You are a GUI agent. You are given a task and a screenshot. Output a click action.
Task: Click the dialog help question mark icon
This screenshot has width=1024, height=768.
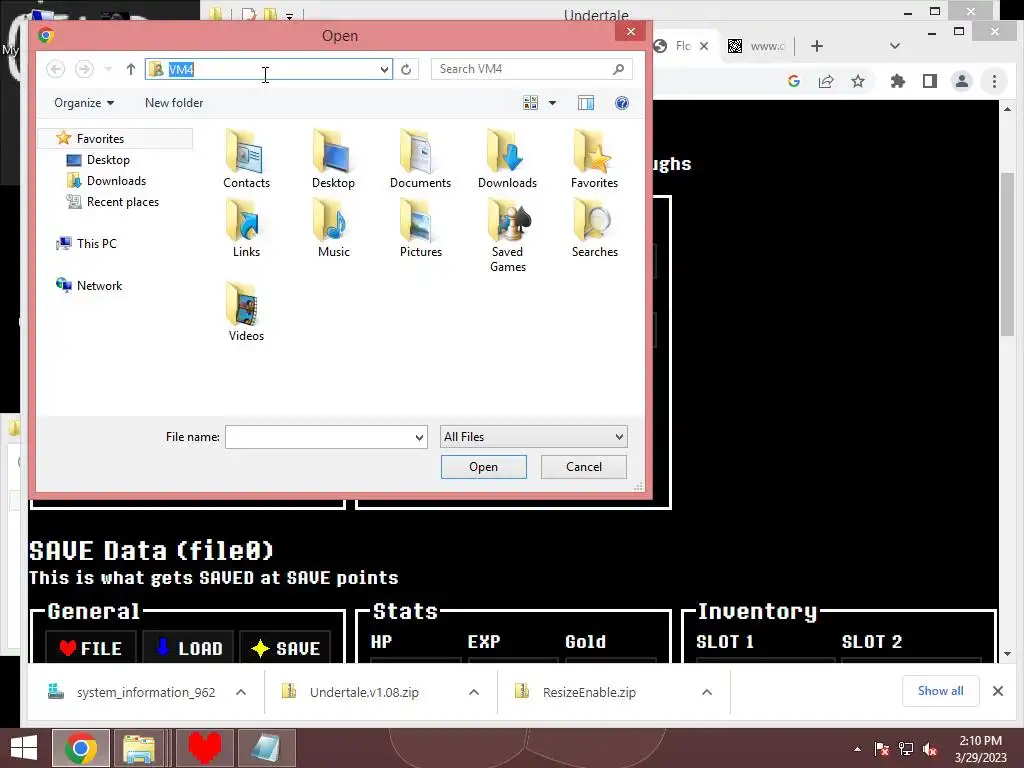click(x=622, y=103)
